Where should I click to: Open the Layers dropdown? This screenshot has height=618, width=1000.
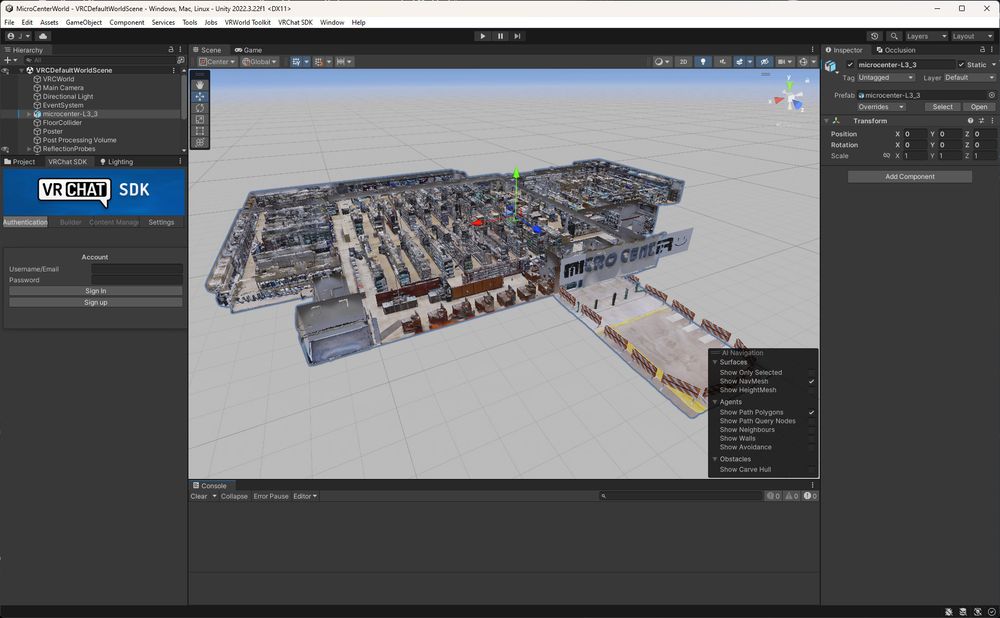[x=926, y=36]
